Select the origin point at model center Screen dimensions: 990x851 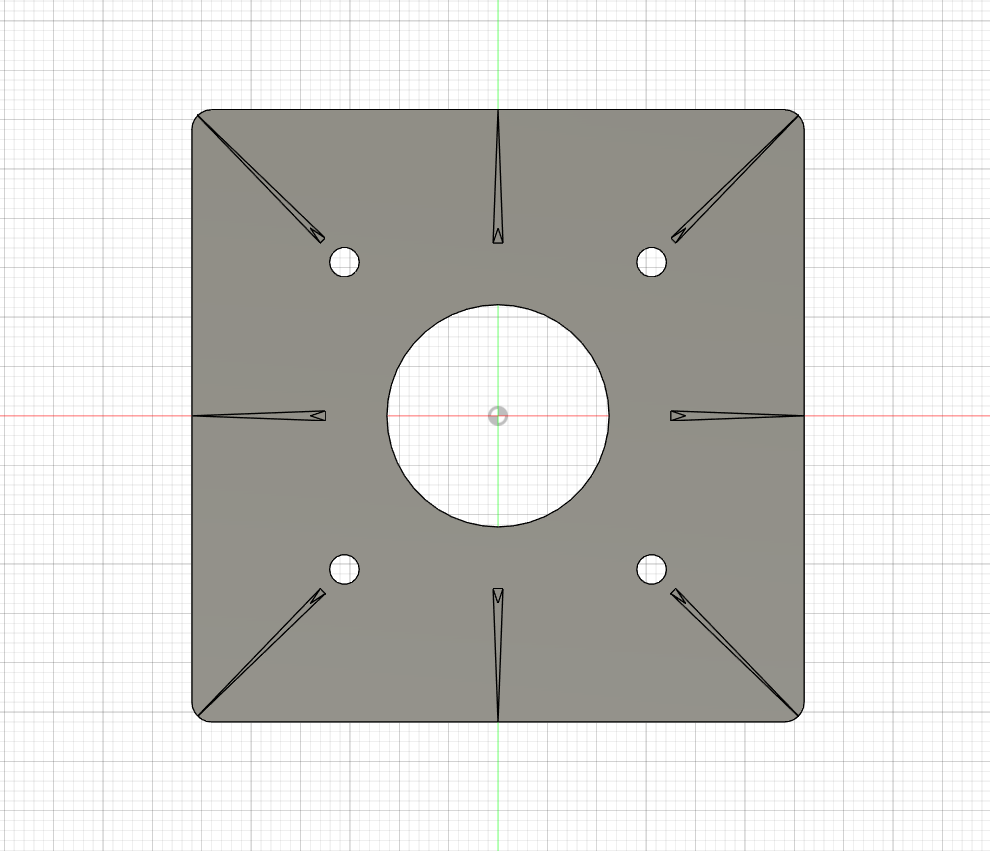(499, 415)
